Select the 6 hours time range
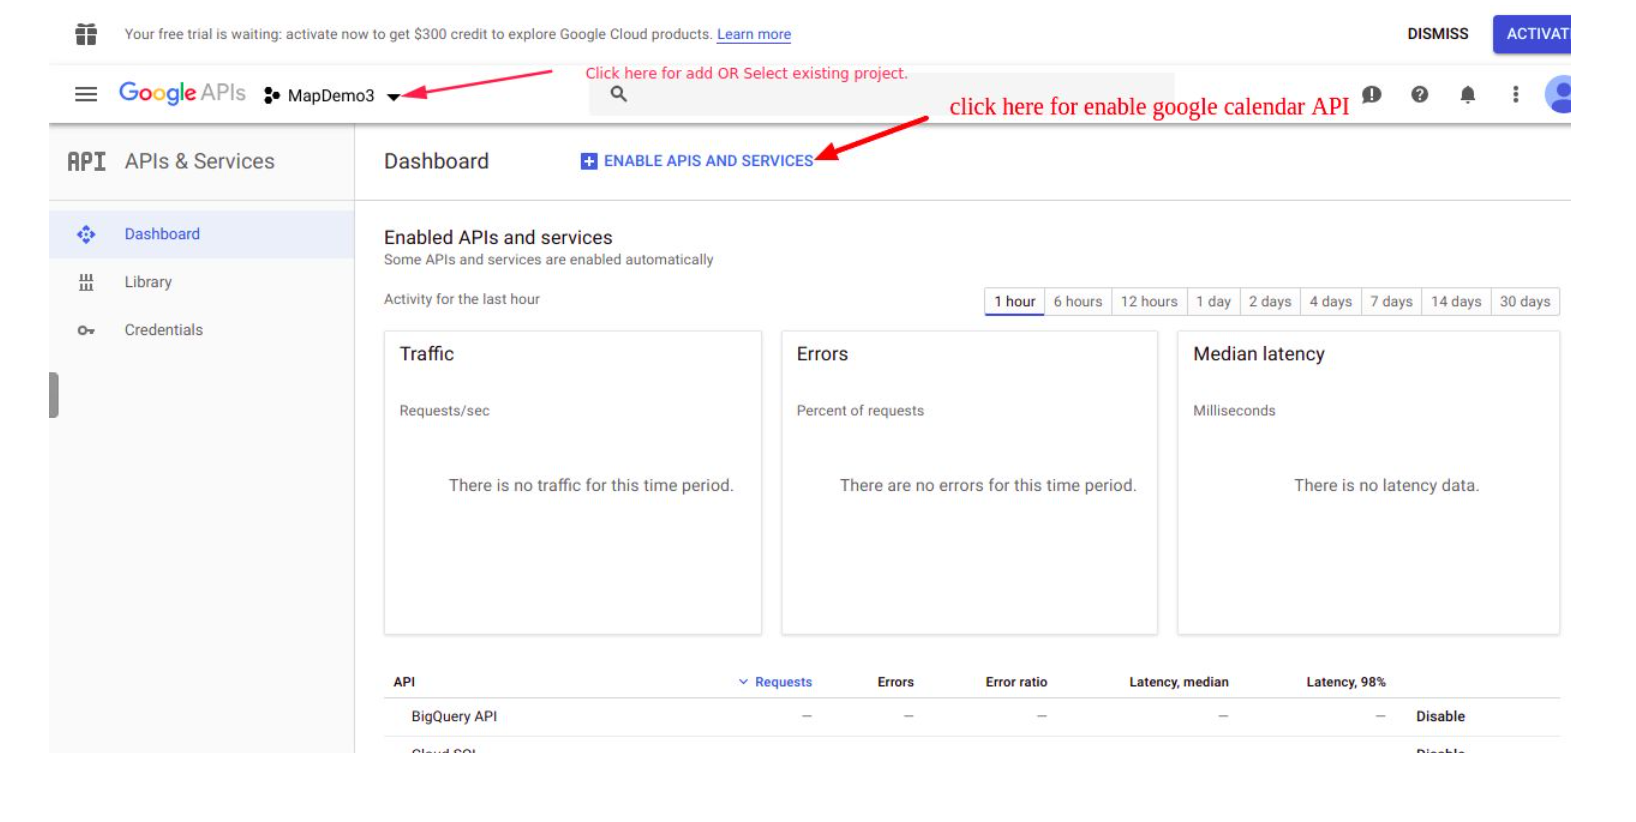 [1078, 302]
